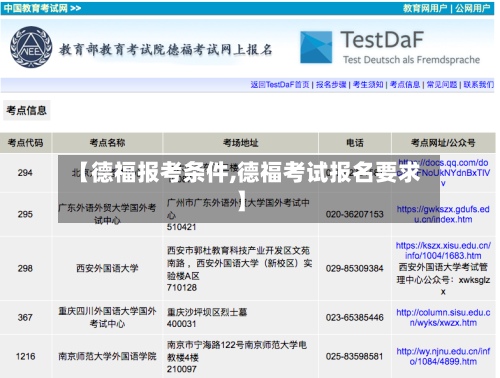Click the 考点名称 column header
The width and height of the screenshot is (500, 378).
tap(107, 143)
